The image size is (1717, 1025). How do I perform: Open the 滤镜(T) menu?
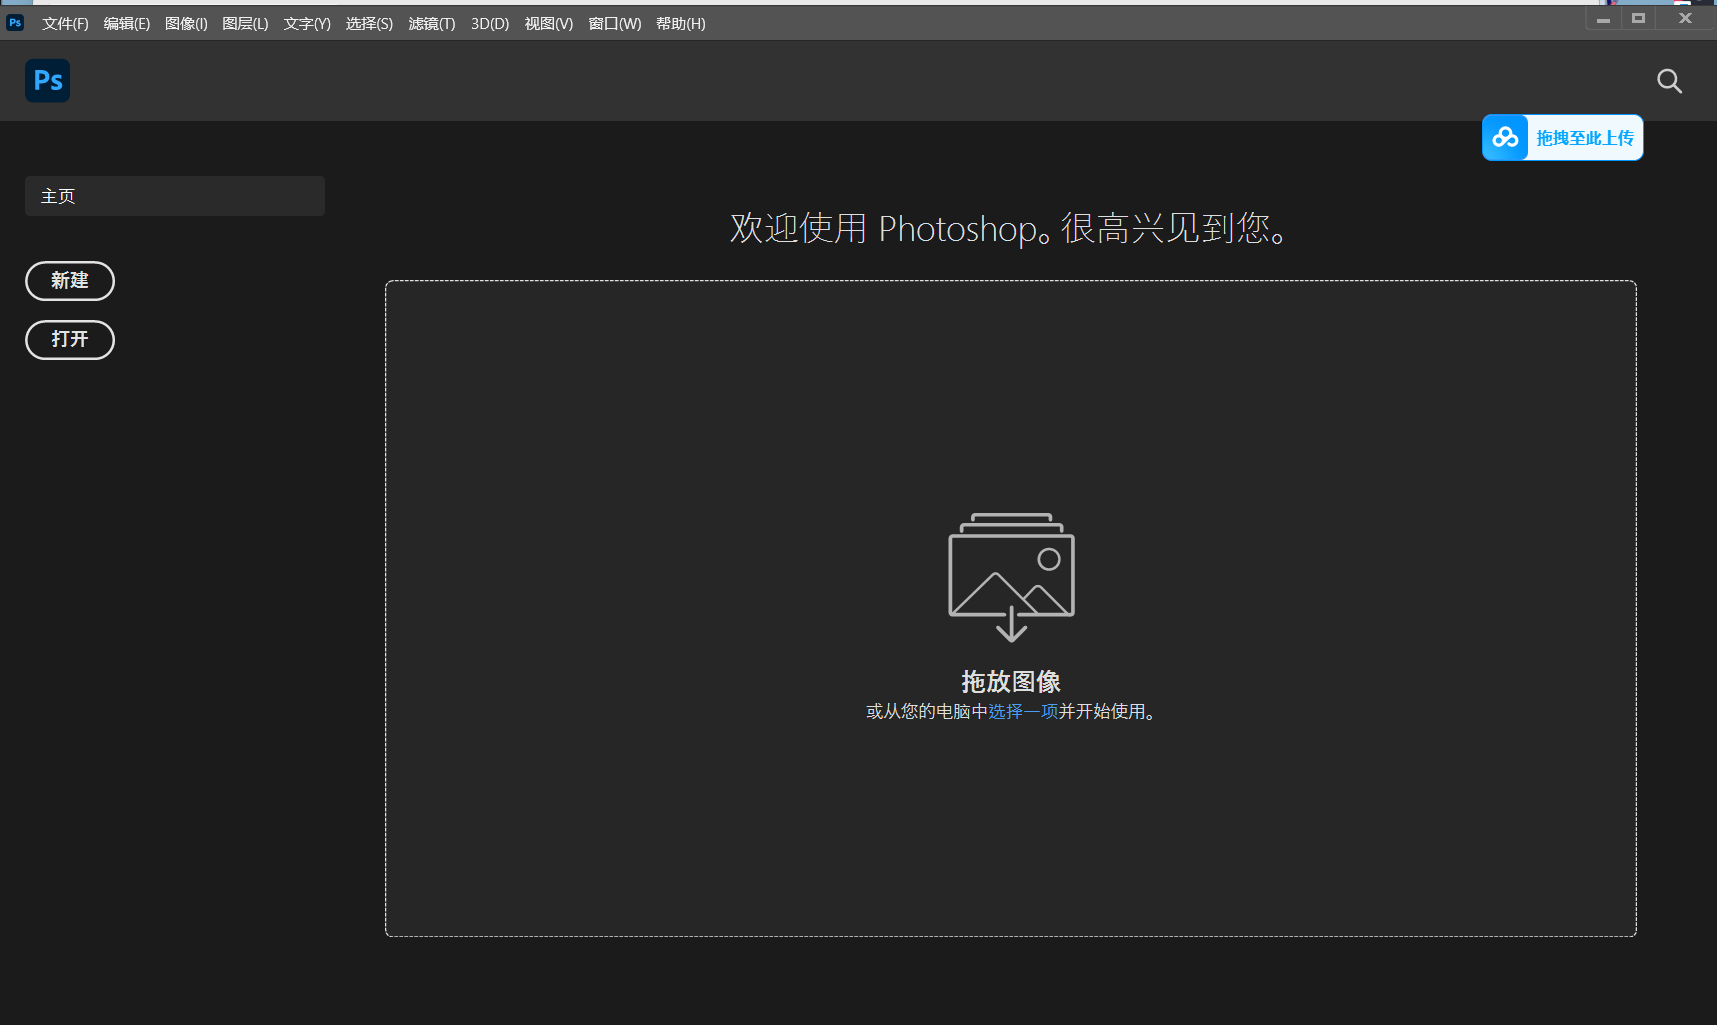click(x=432, y=23)
